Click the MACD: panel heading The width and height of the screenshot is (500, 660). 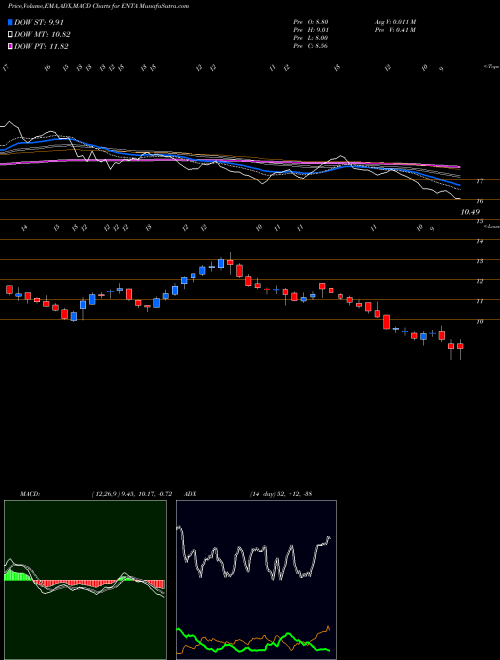29,494
